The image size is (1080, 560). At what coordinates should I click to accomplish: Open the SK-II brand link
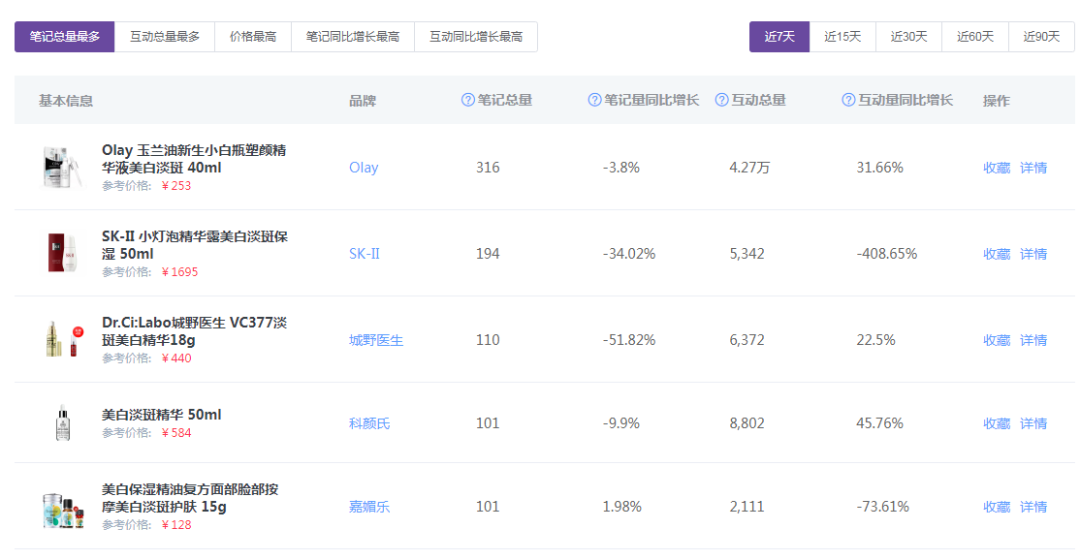tap(364, 253)
